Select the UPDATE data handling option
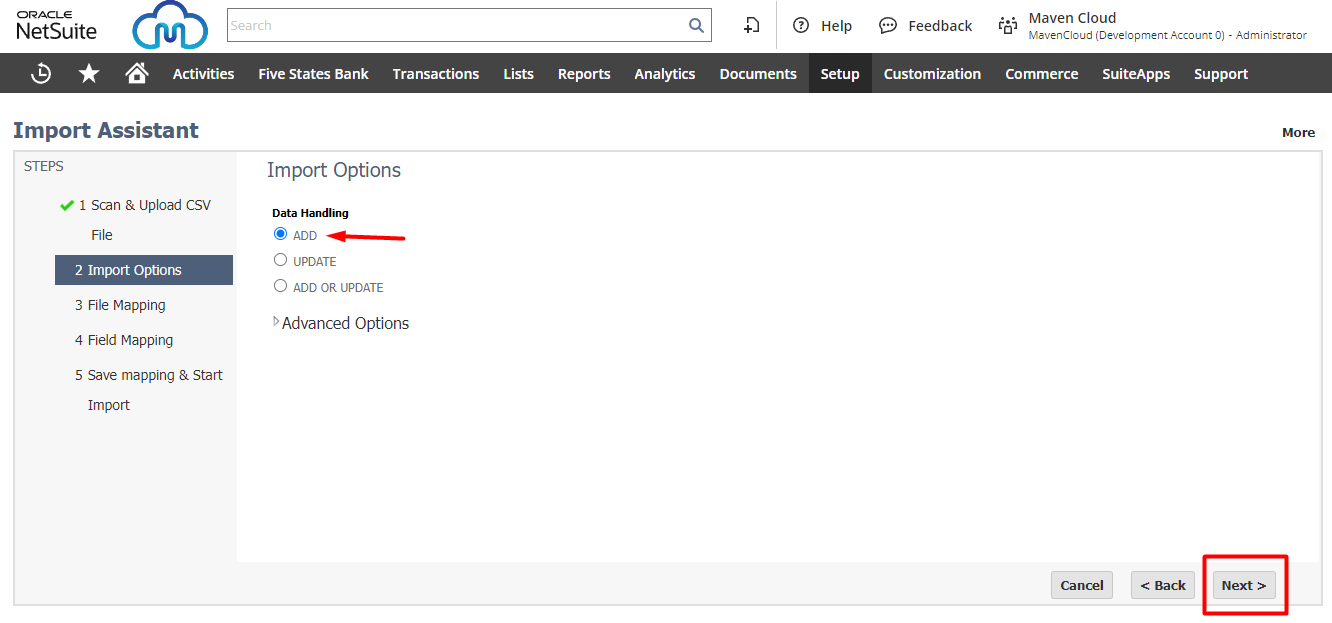Screen dimensions: 1332x623 281,260
